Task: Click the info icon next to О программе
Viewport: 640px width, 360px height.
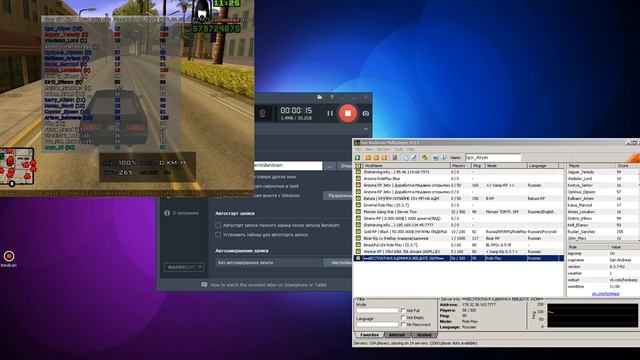Action: pos(167,213)
